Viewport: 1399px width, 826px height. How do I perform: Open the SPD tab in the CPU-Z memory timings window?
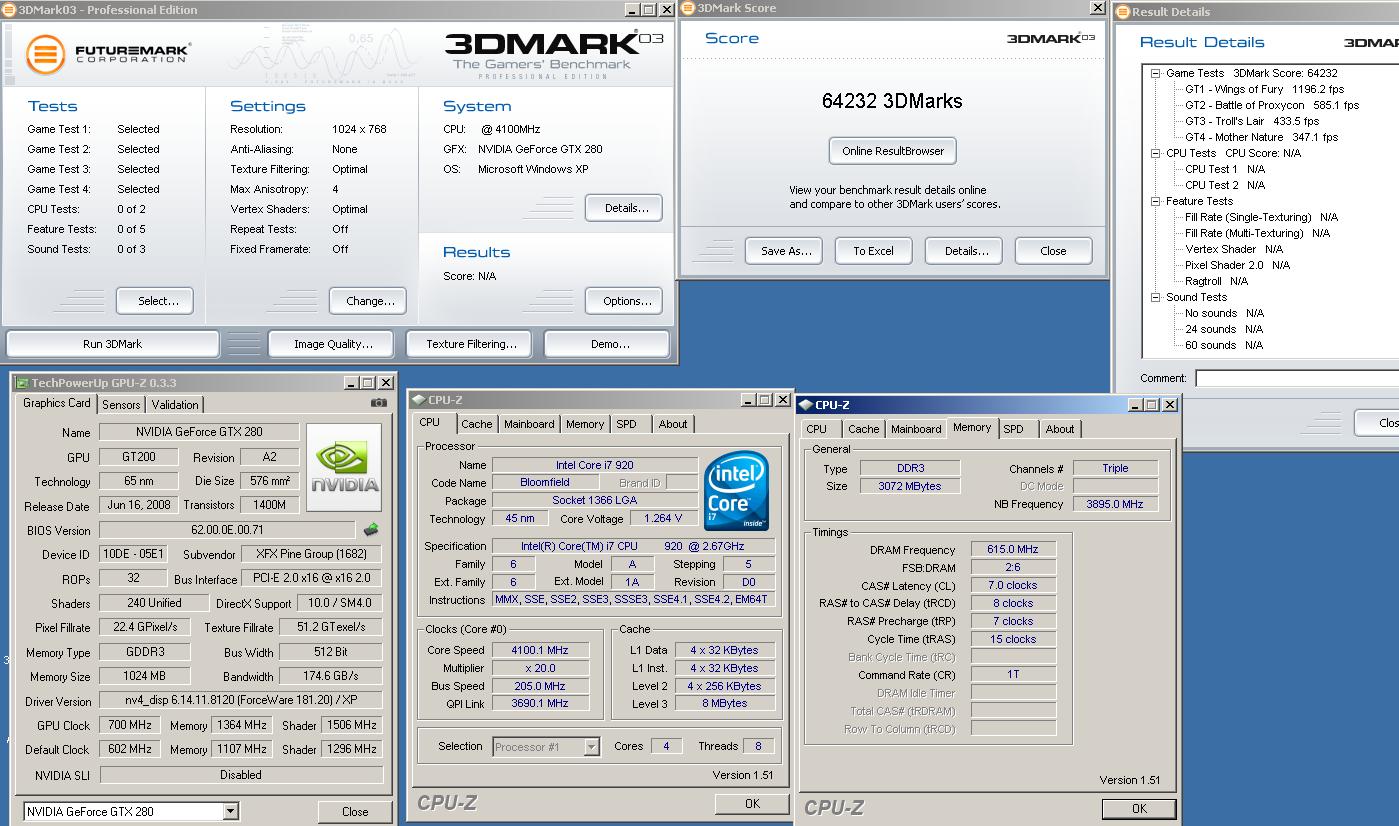point(1013,429)
